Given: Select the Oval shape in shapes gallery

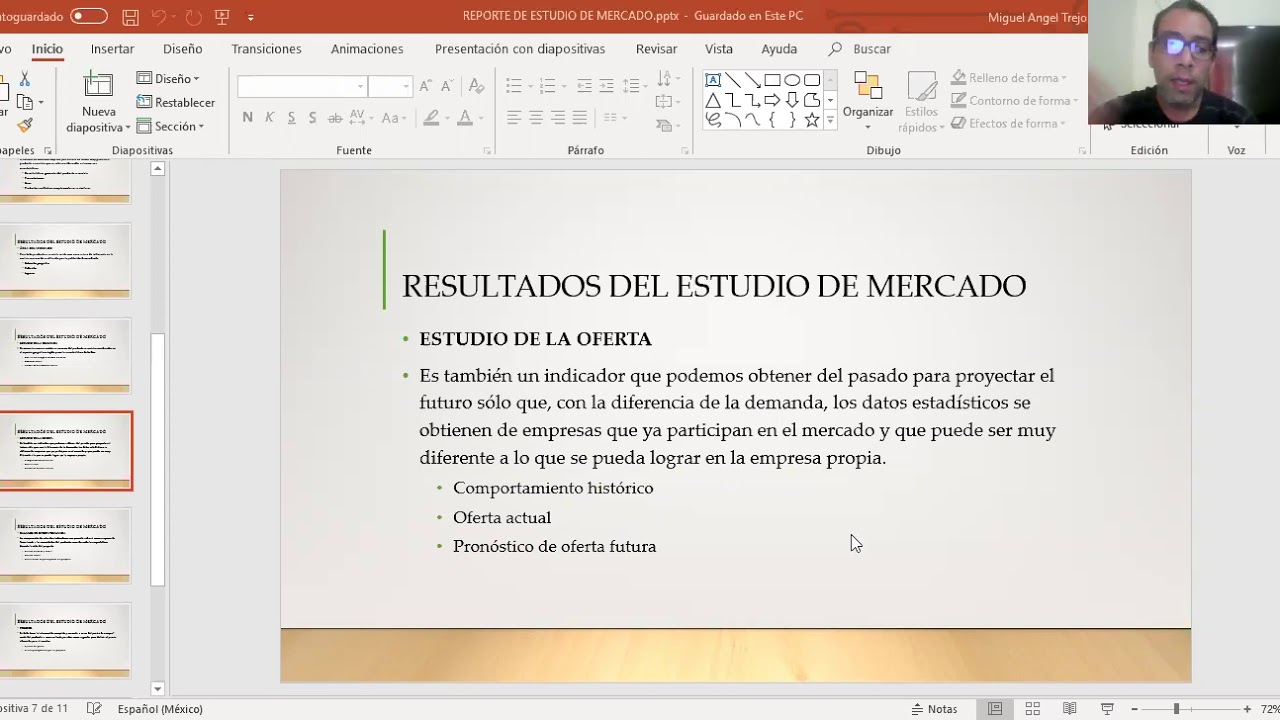Looking at the screenshot, I should pyautogui.click(x=792, y=80).
